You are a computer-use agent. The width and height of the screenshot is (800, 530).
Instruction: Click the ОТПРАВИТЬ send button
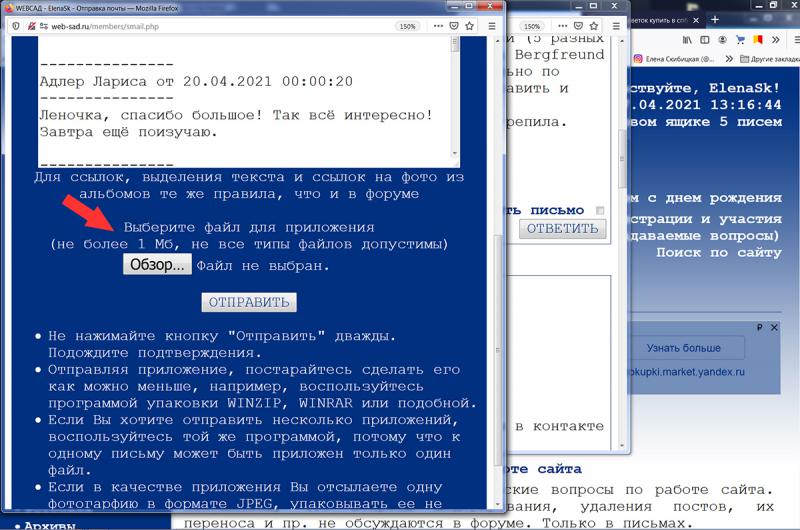[x=248, y=302]
